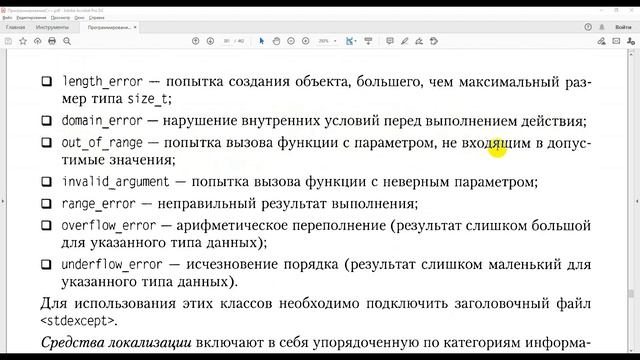
Task: Open the Справка menu
Action: point(97,18)
